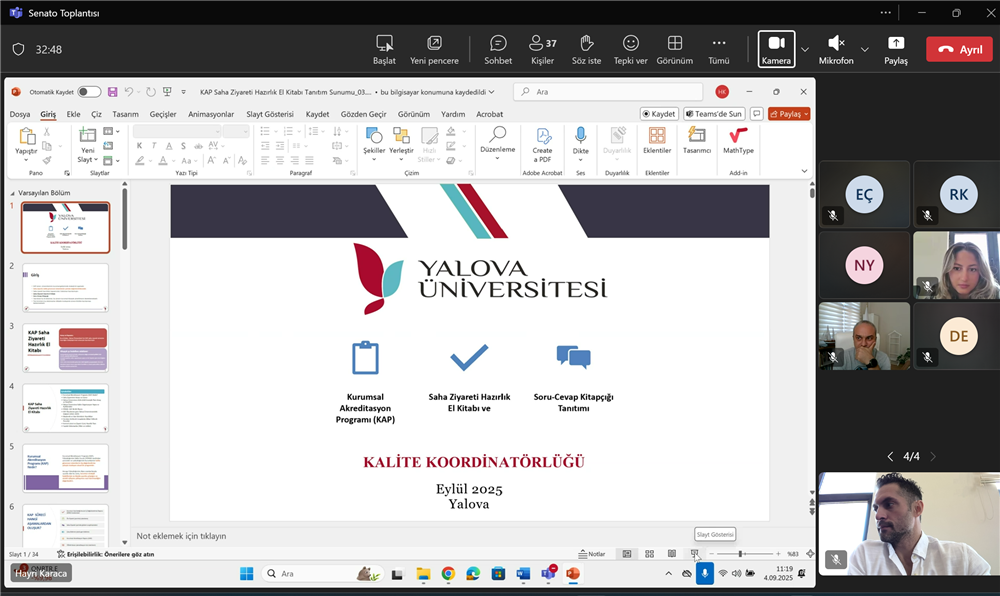Viewport: 1000px width, 596px height.
Task: Start Slayt Gösterisi from status bar
Action: (x=695, y=554)
